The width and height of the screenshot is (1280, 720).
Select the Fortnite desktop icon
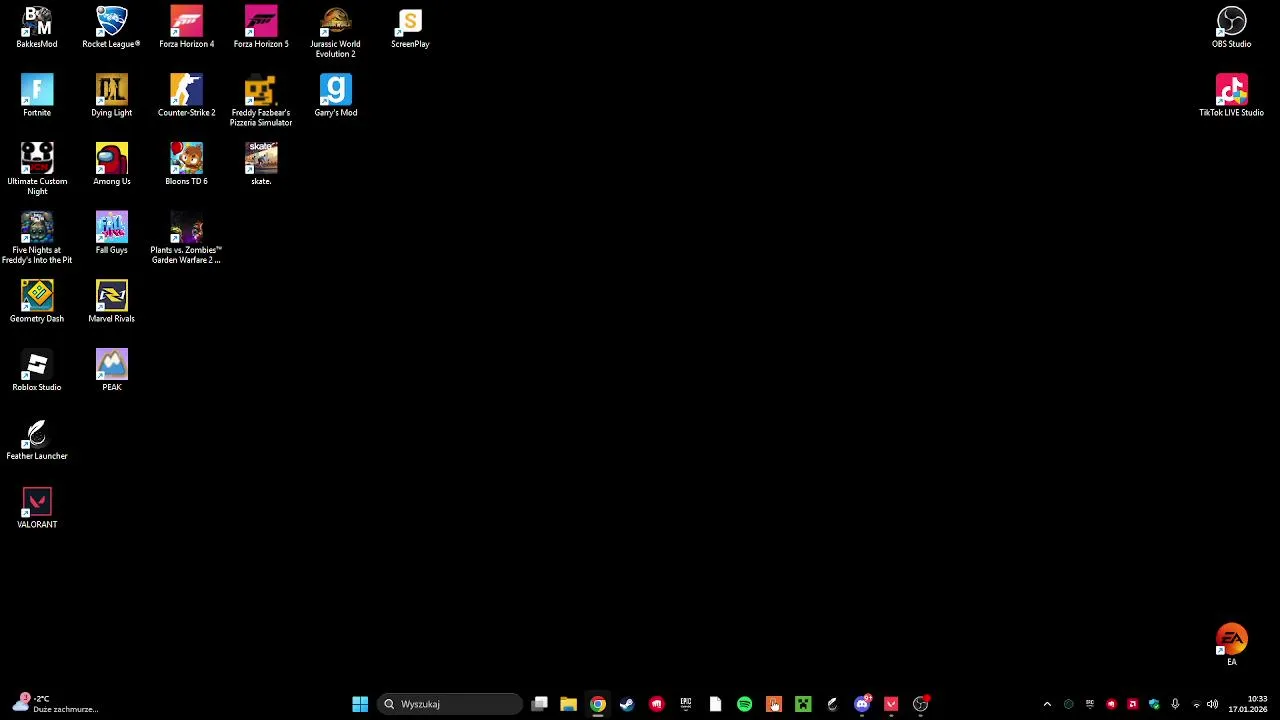point(37,96)
